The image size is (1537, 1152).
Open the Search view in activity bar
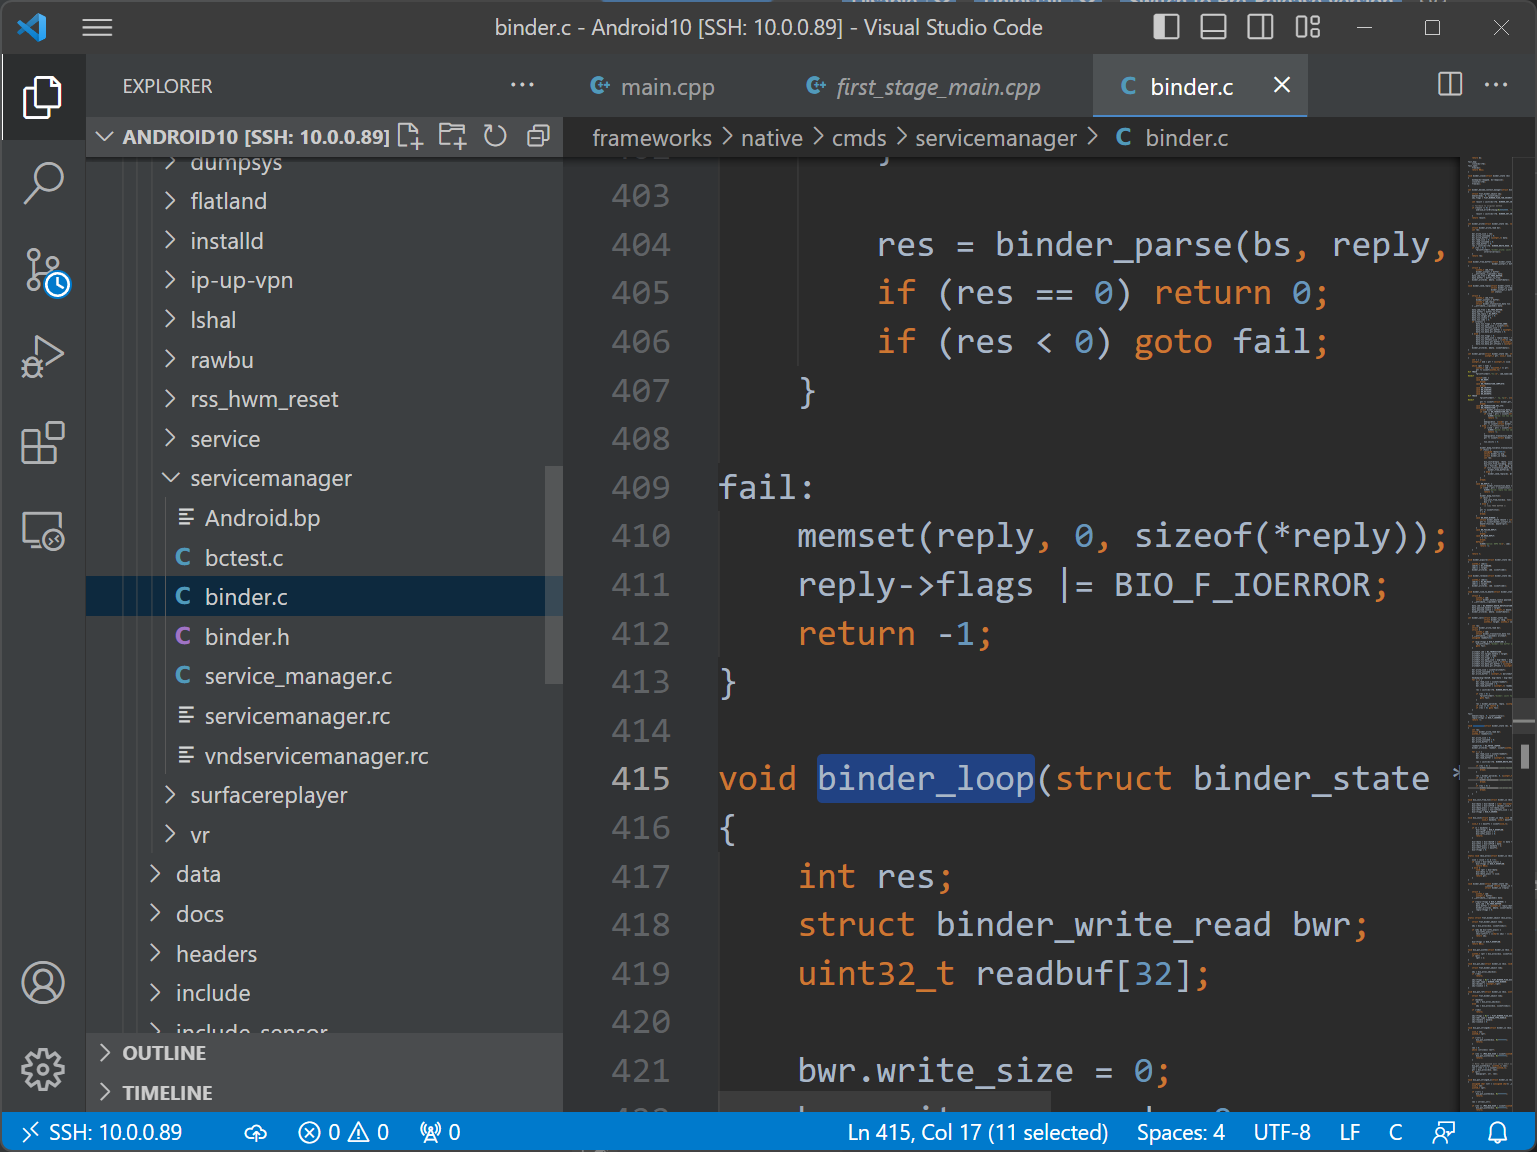(x=43, y=184)
